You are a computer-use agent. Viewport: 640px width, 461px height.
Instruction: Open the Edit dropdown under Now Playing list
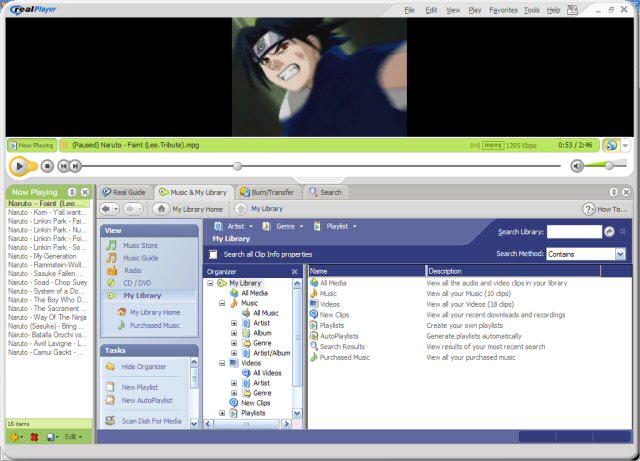[73, 437]
